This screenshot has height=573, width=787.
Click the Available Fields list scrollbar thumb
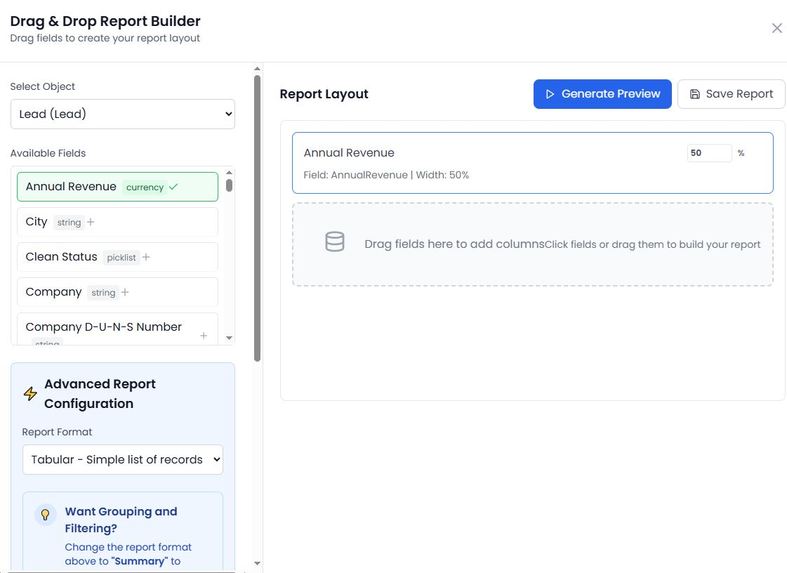[x=229, y=185]
